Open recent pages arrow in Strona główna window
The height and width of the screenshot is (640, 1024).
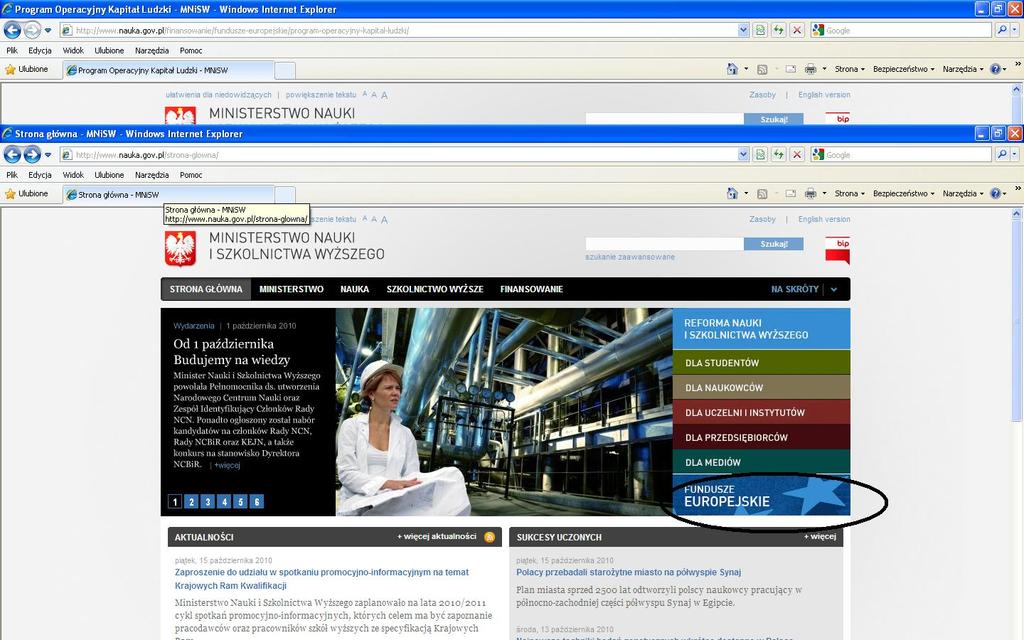click(48, 155)
